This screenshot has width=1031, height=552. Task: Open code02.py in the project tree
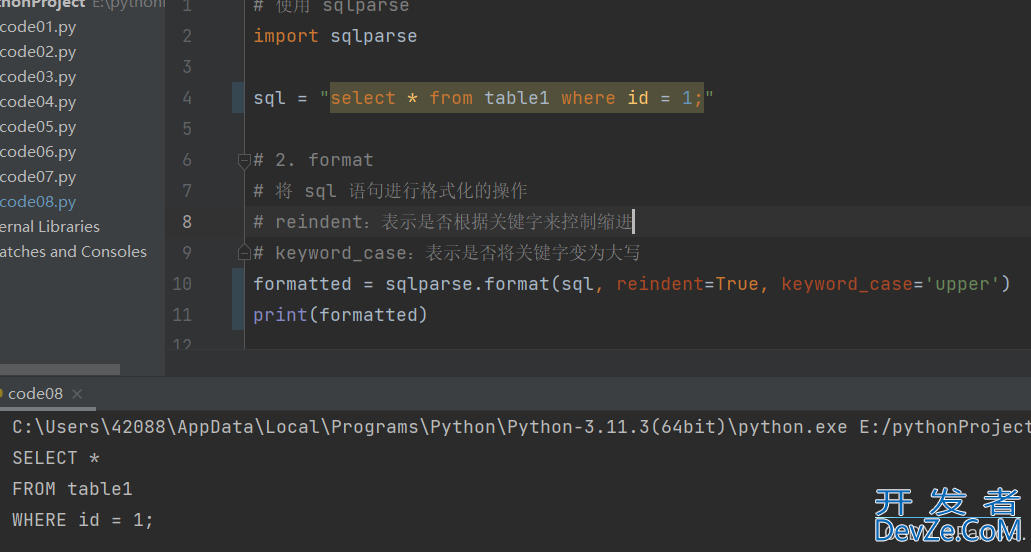38,53
